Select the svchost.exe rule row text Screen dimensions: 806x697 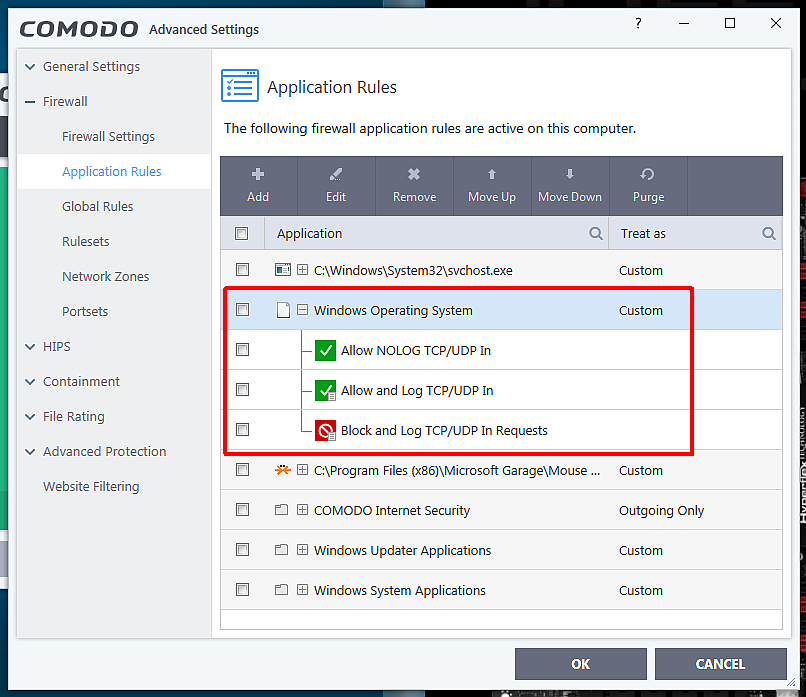[x=413, y=270]
